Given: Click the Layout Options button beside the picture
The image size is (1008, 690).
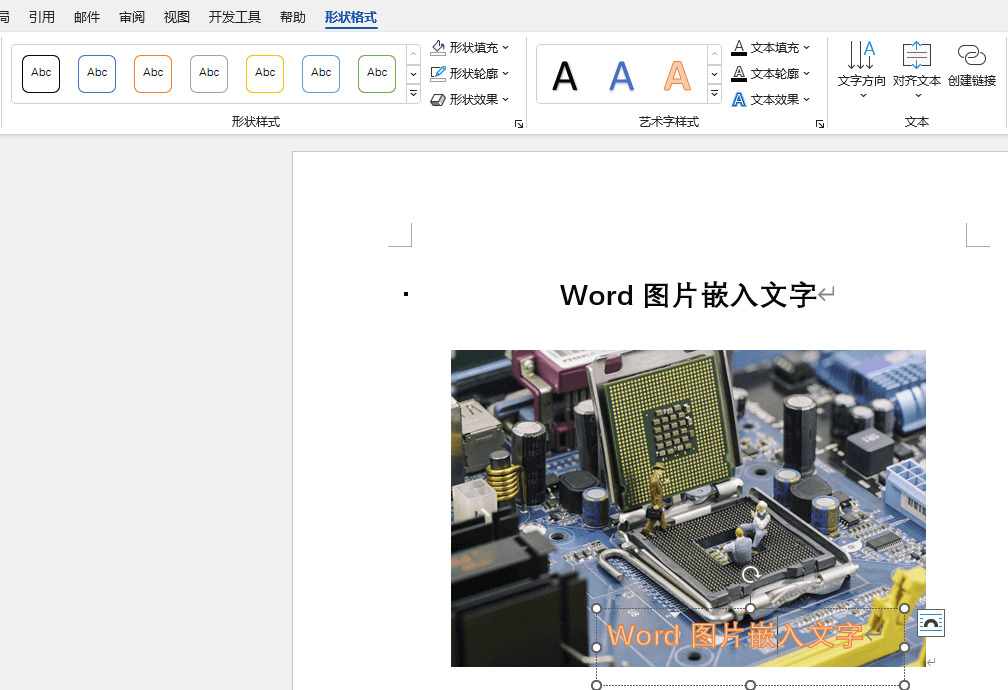Looking at the screenshot, I should click(x=930, y=622).
